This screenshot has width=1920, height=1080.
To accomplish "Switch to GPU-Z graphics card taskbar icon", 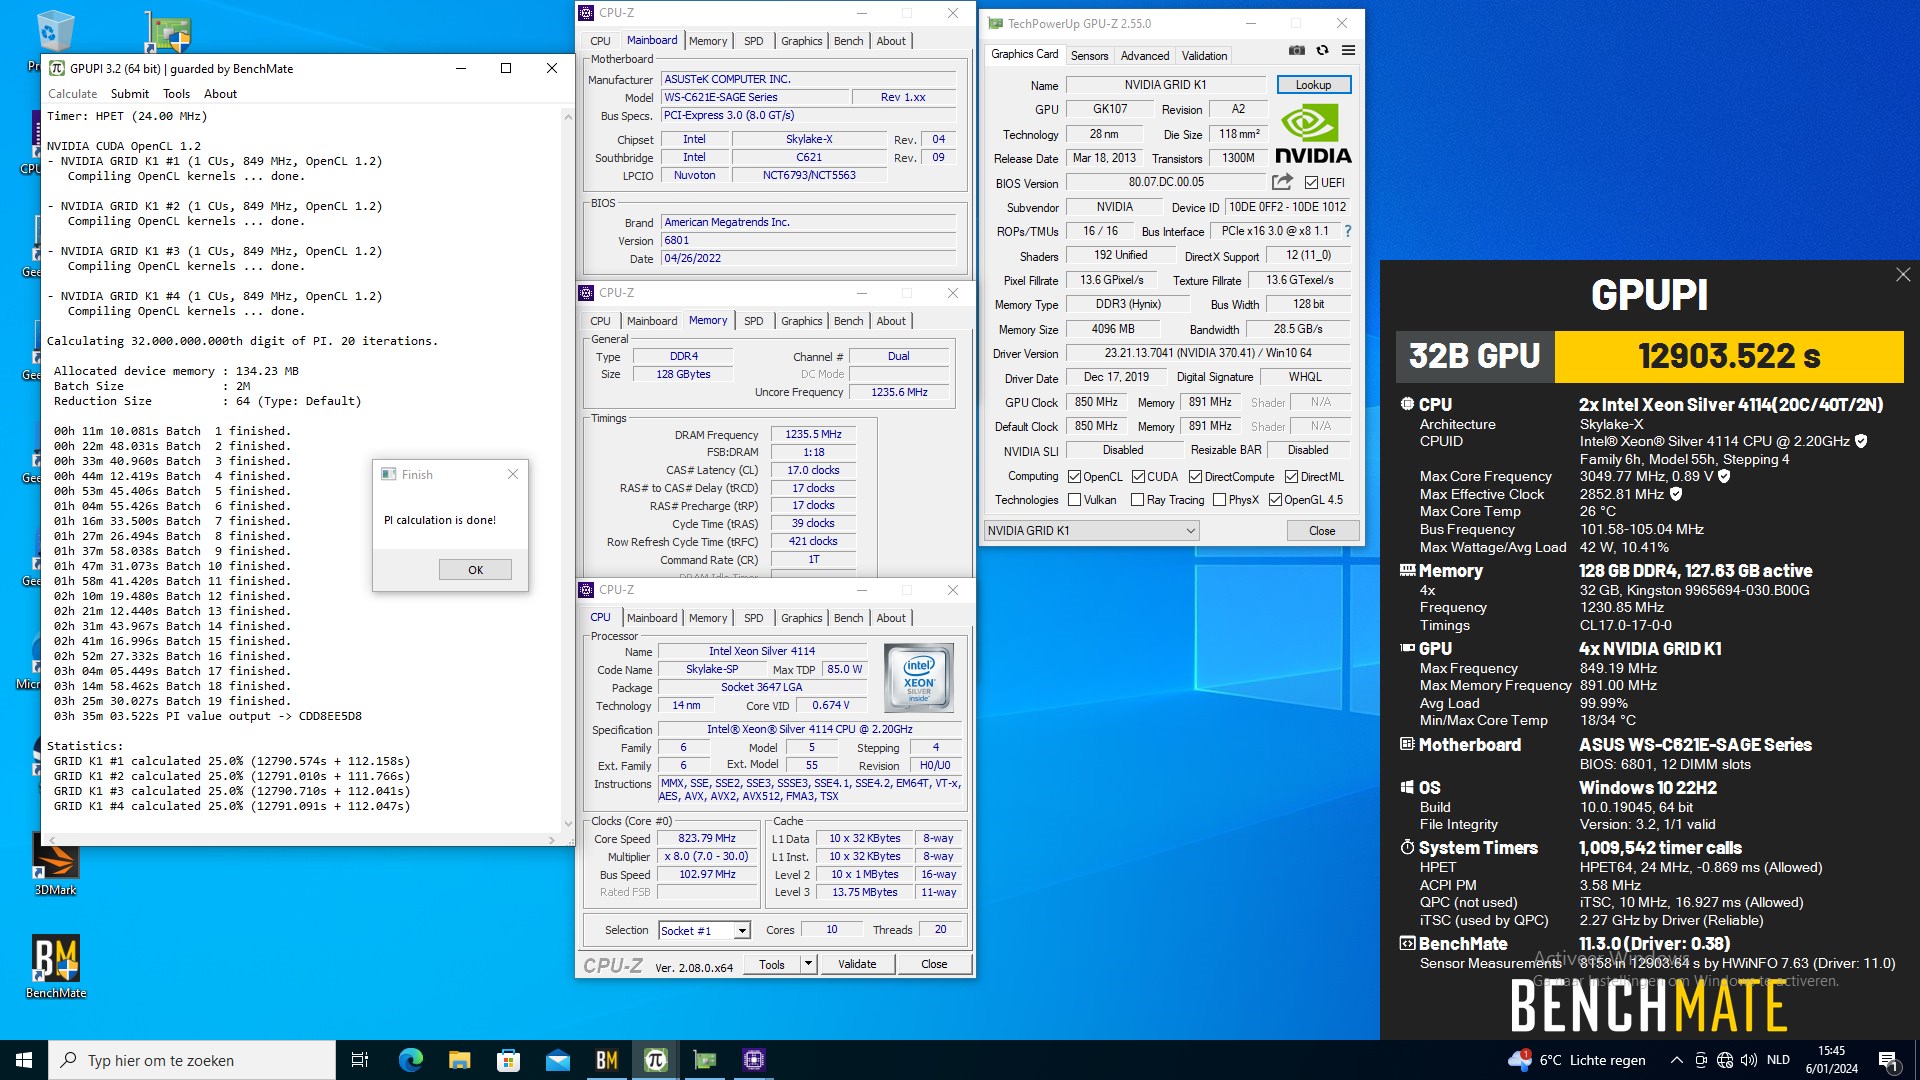I will [704, 1060].
